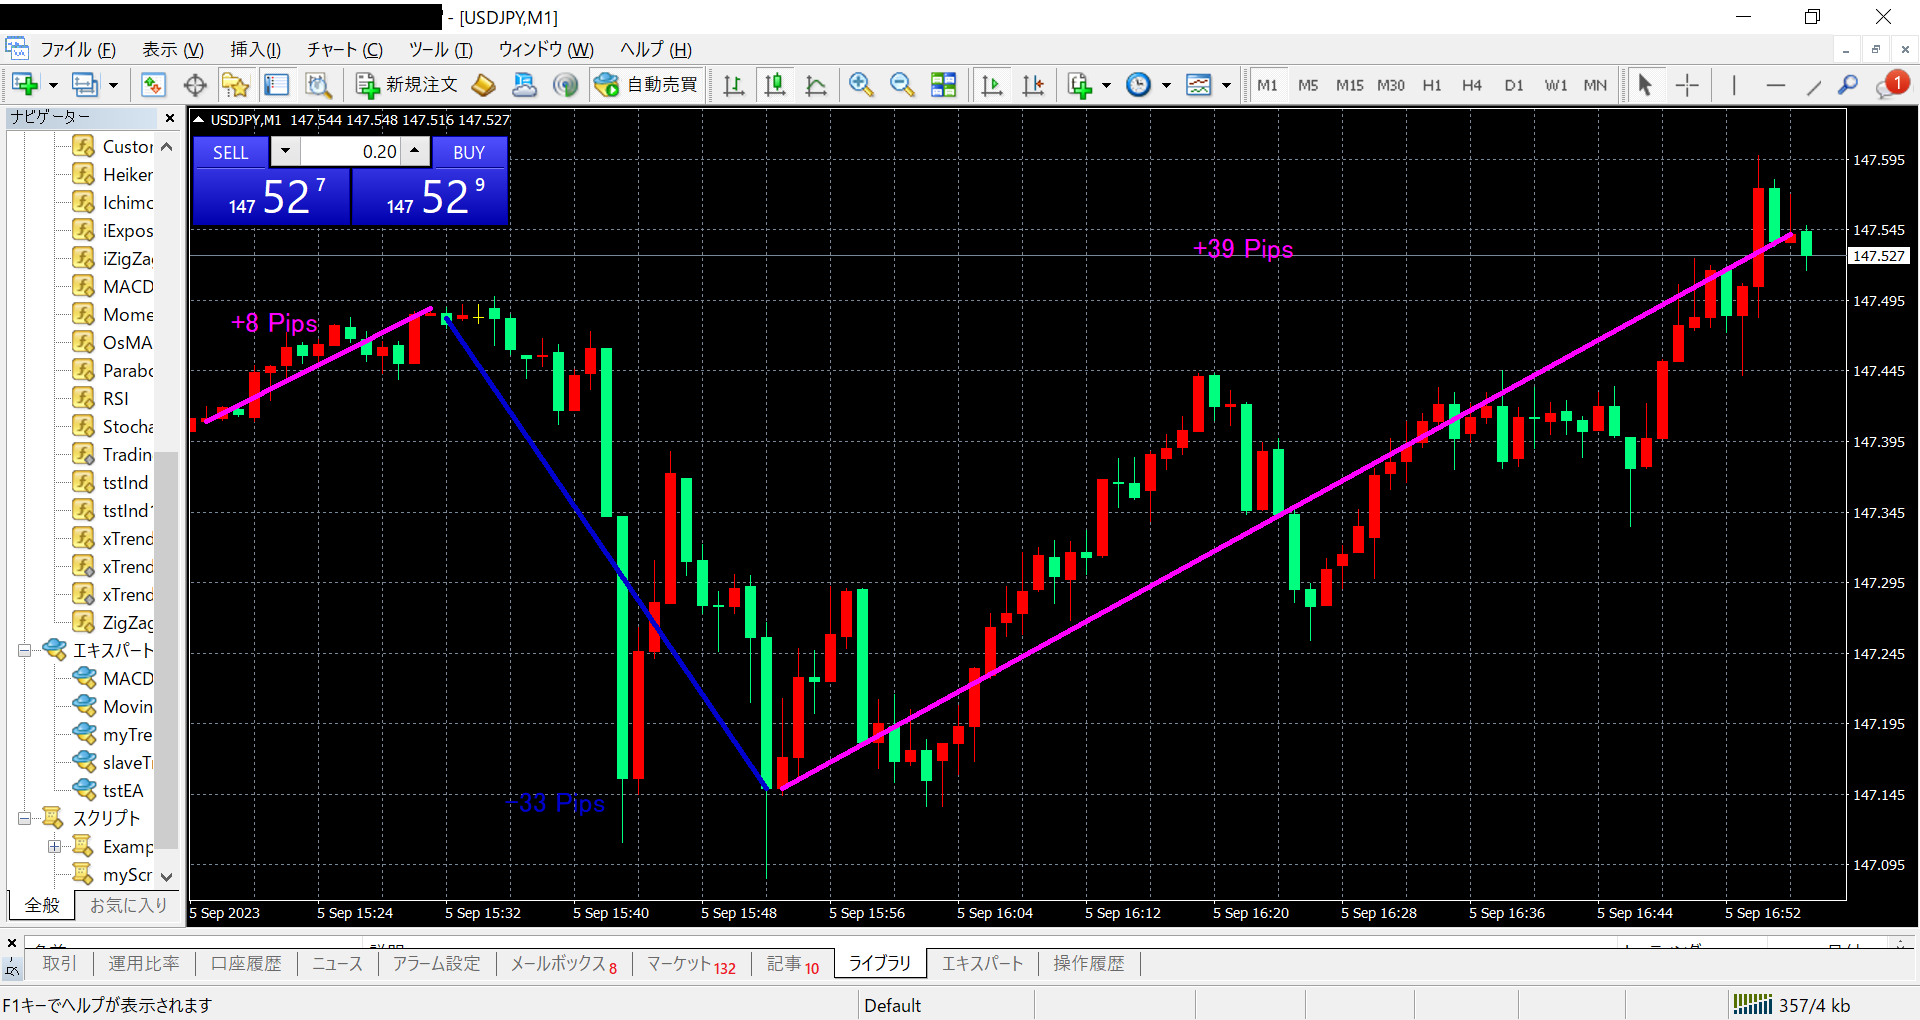Toggle the 自動売買 auto trading button
1920x1020 pixels.
pyautogui.click(x=646, y=85)
